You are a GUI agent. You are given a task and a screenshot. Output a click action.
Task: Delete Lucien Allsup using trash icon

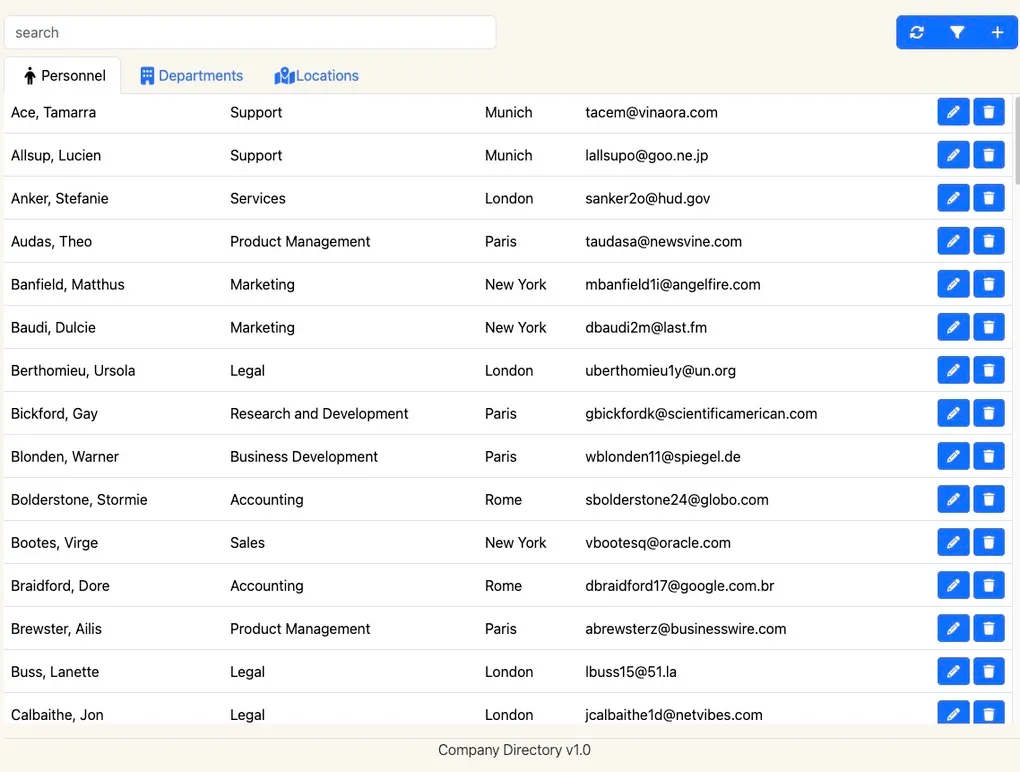pos(989,156)
